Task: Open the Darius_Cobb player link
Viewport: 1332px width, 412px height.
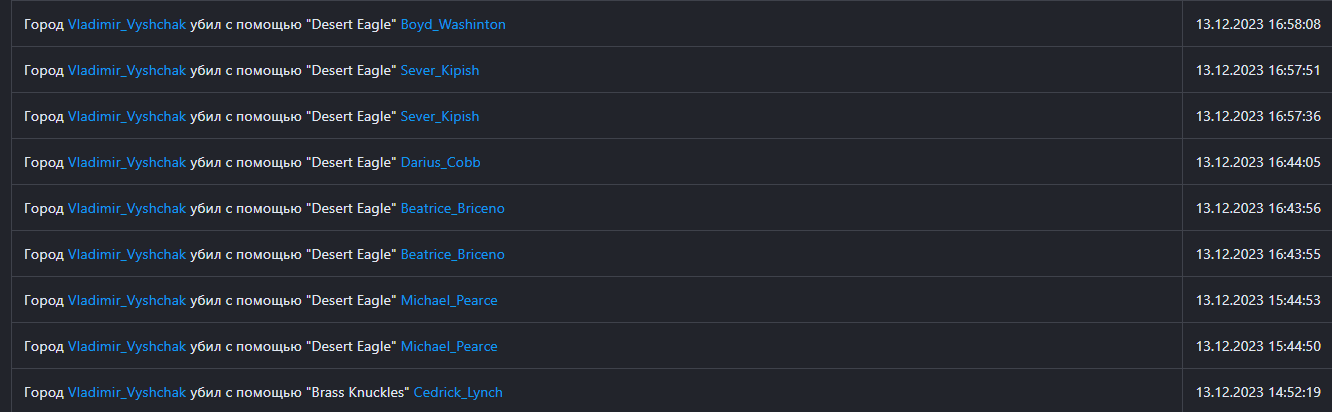Action: (441, 162)
